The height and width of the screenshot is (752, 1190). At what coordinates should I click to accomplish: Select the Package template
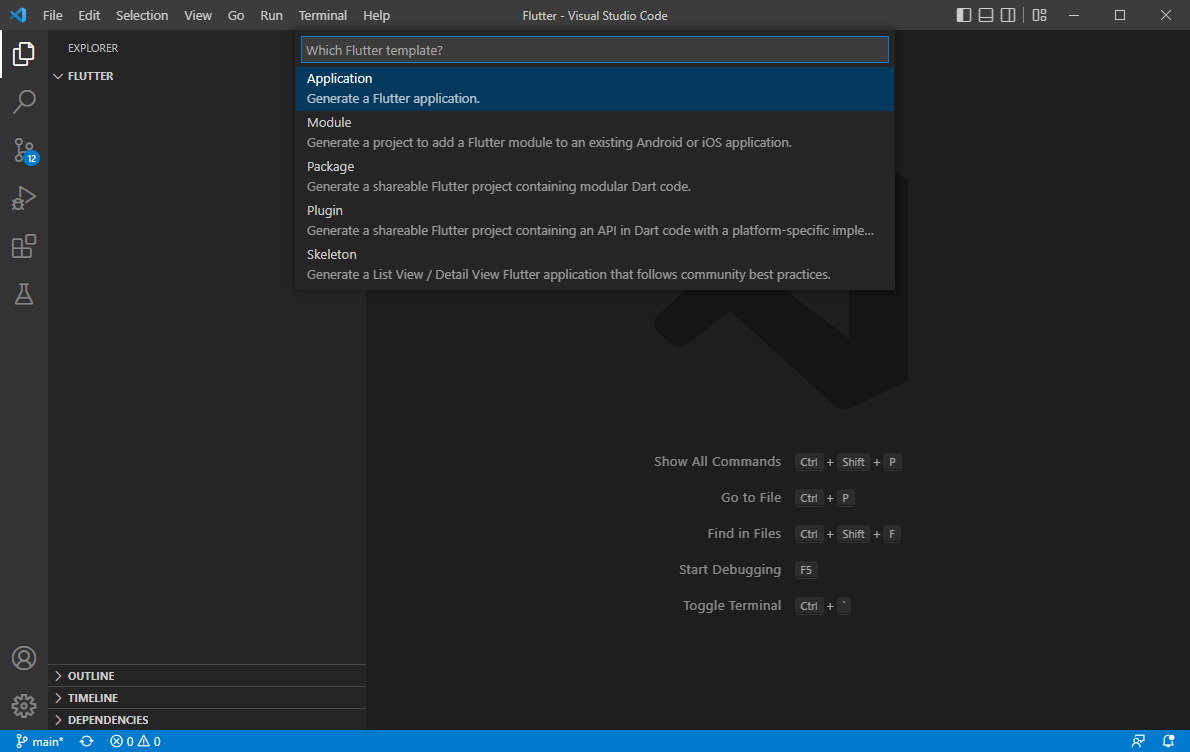(594, 177)
